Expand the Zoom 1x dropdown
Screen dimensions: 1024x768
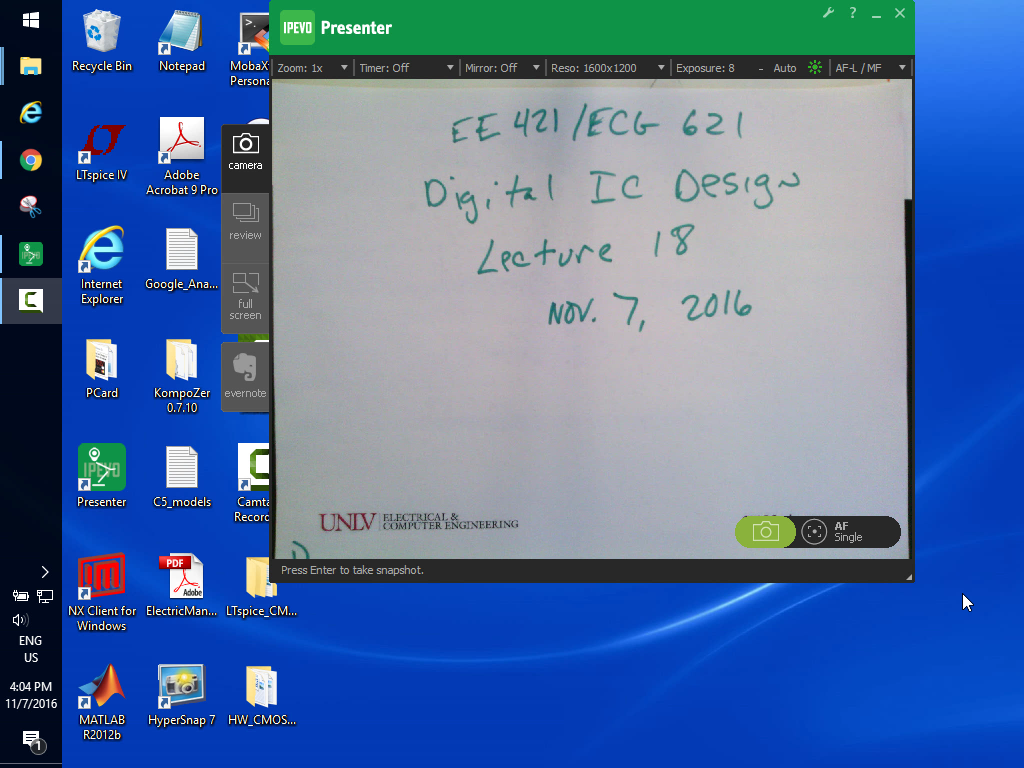pos(313,68)
